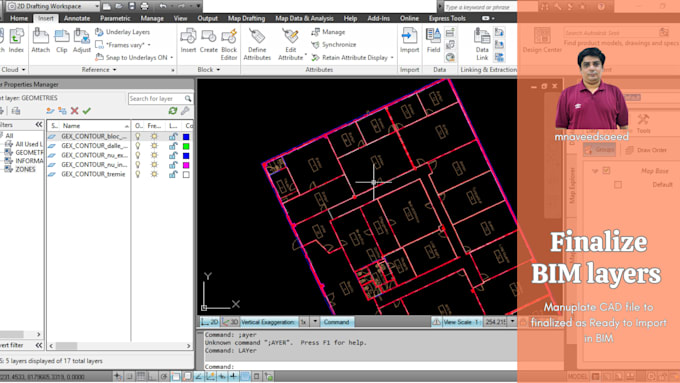This screenshot has width=680, height=383.
Task: Switch to the Annotate ribbon tab
Action: coord(77,18)
